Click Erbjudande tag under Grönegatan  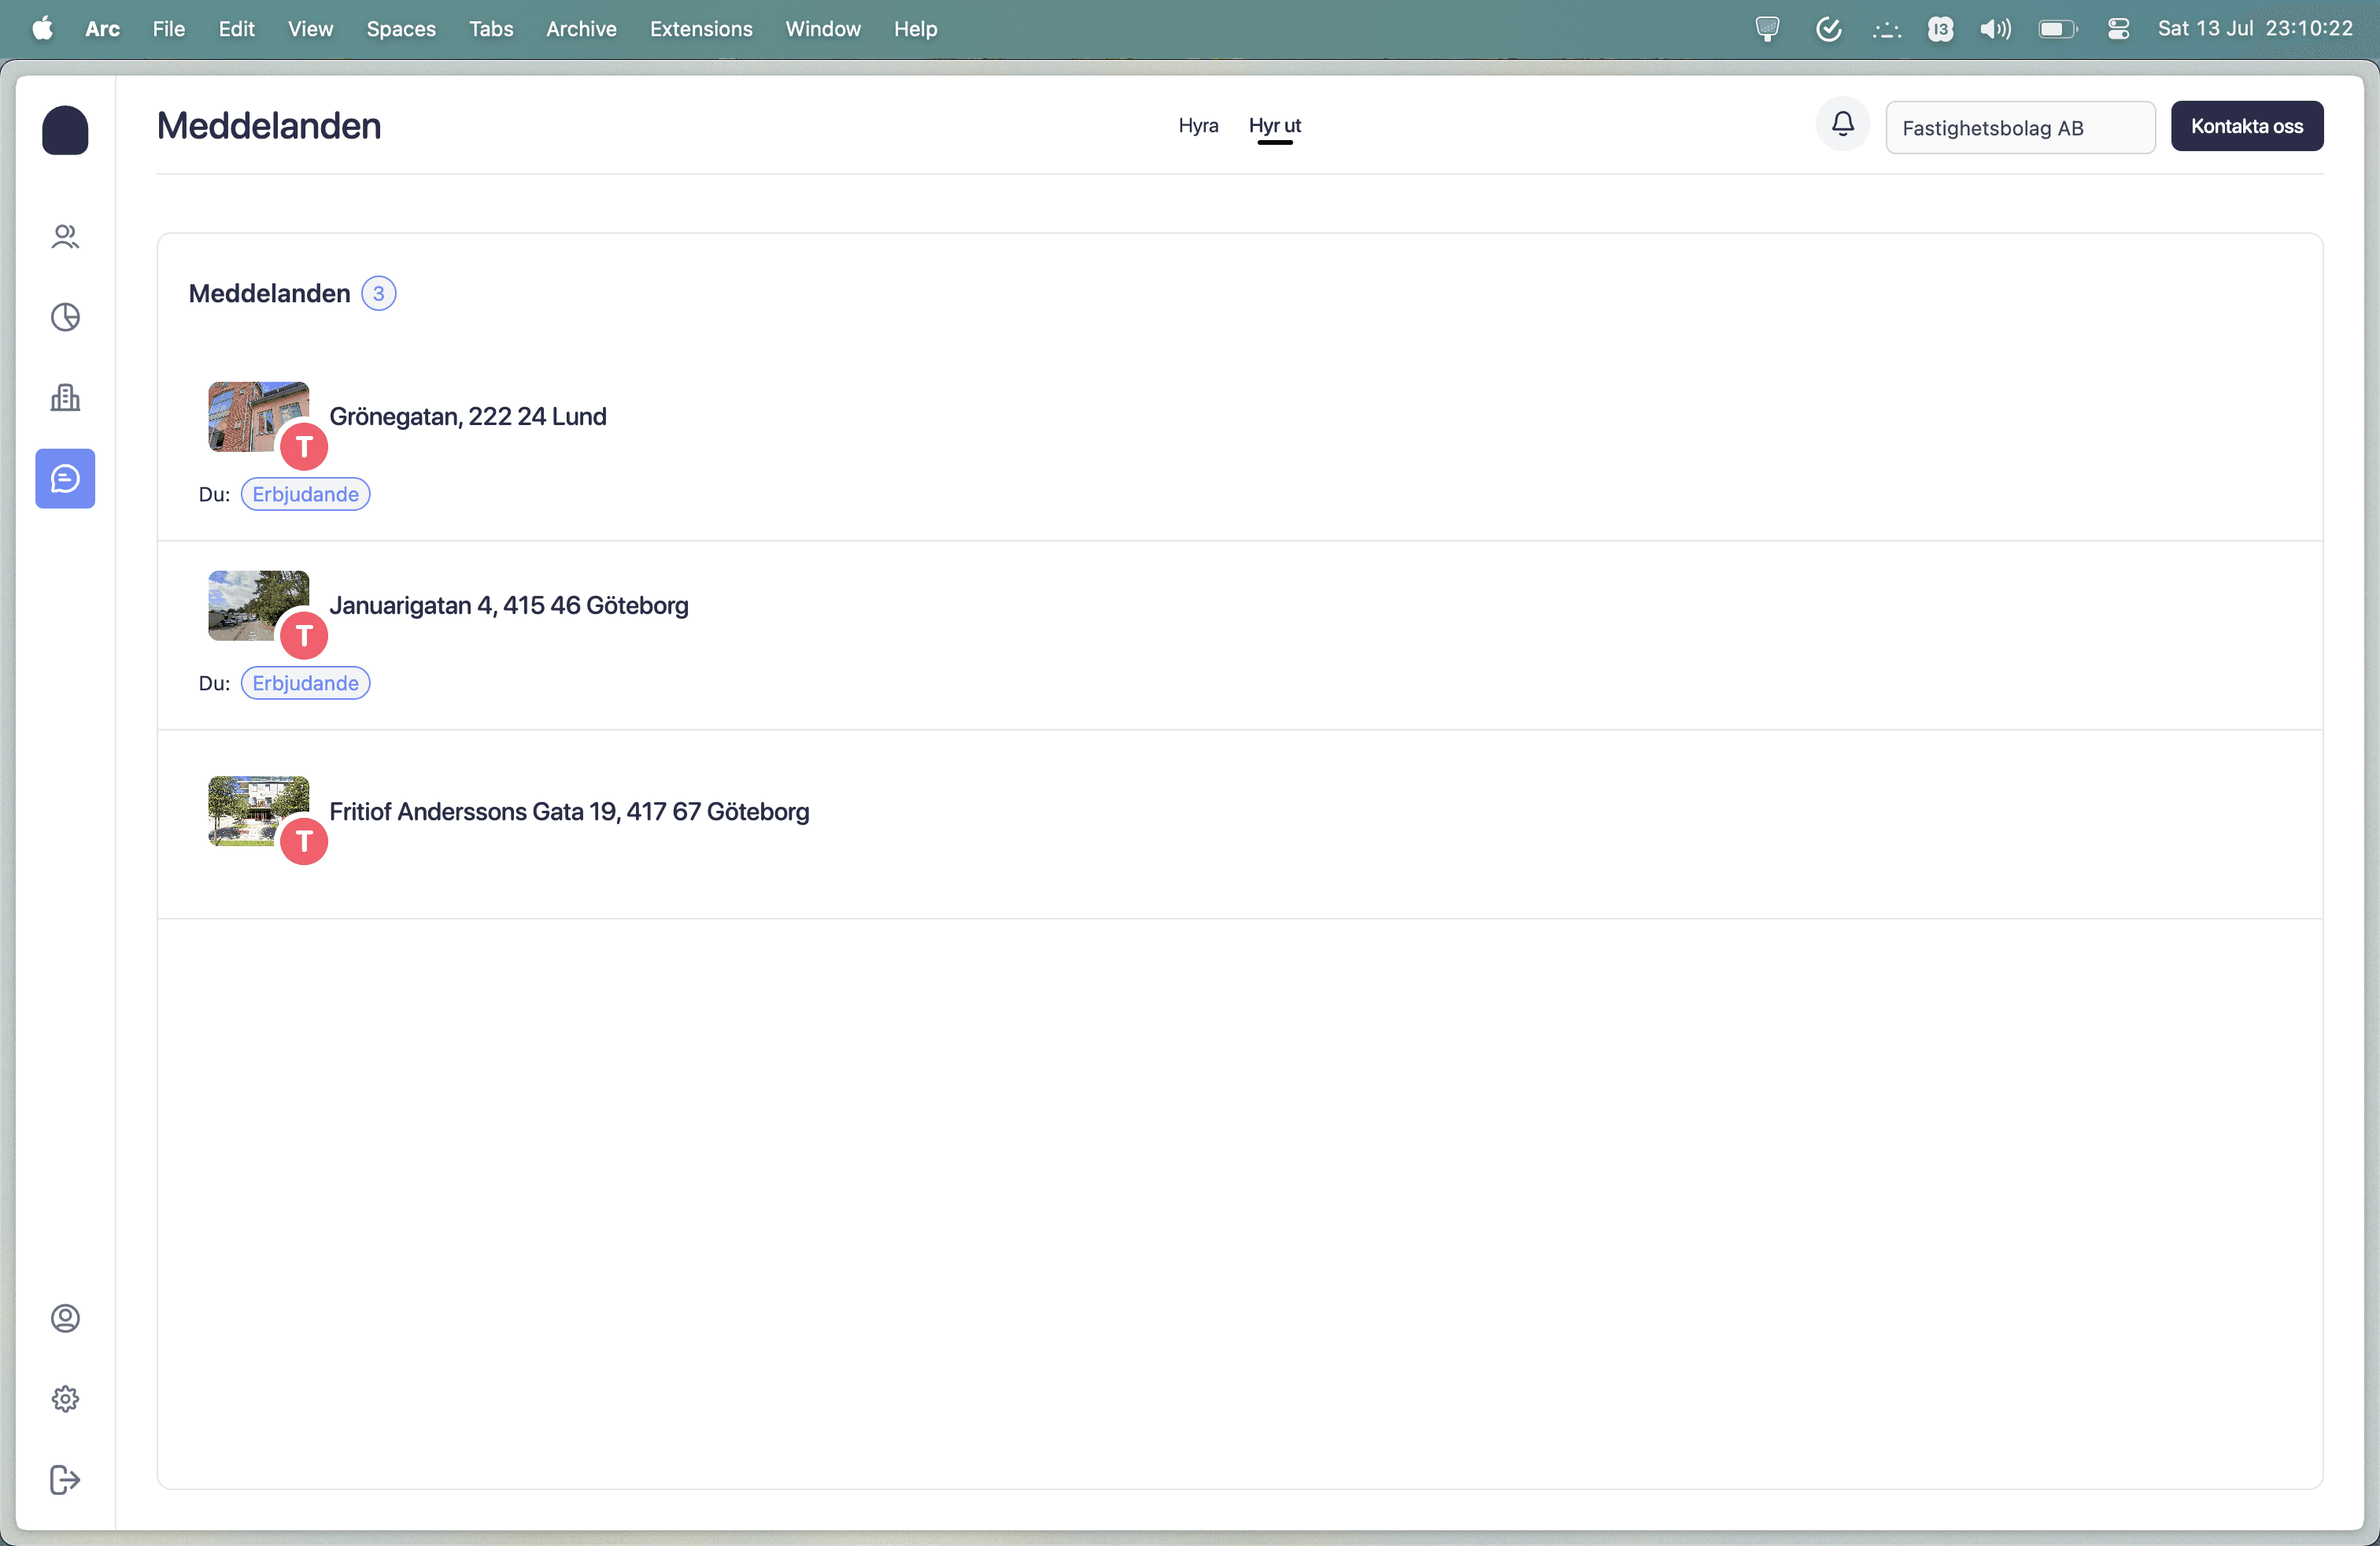point(305,494)
